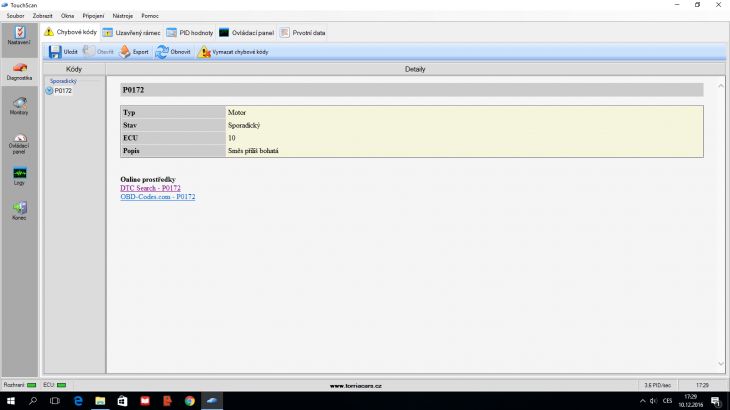This screenshot has width=730, height=410.
Task: Click Rozhraní status indicator
Action: 20,385
